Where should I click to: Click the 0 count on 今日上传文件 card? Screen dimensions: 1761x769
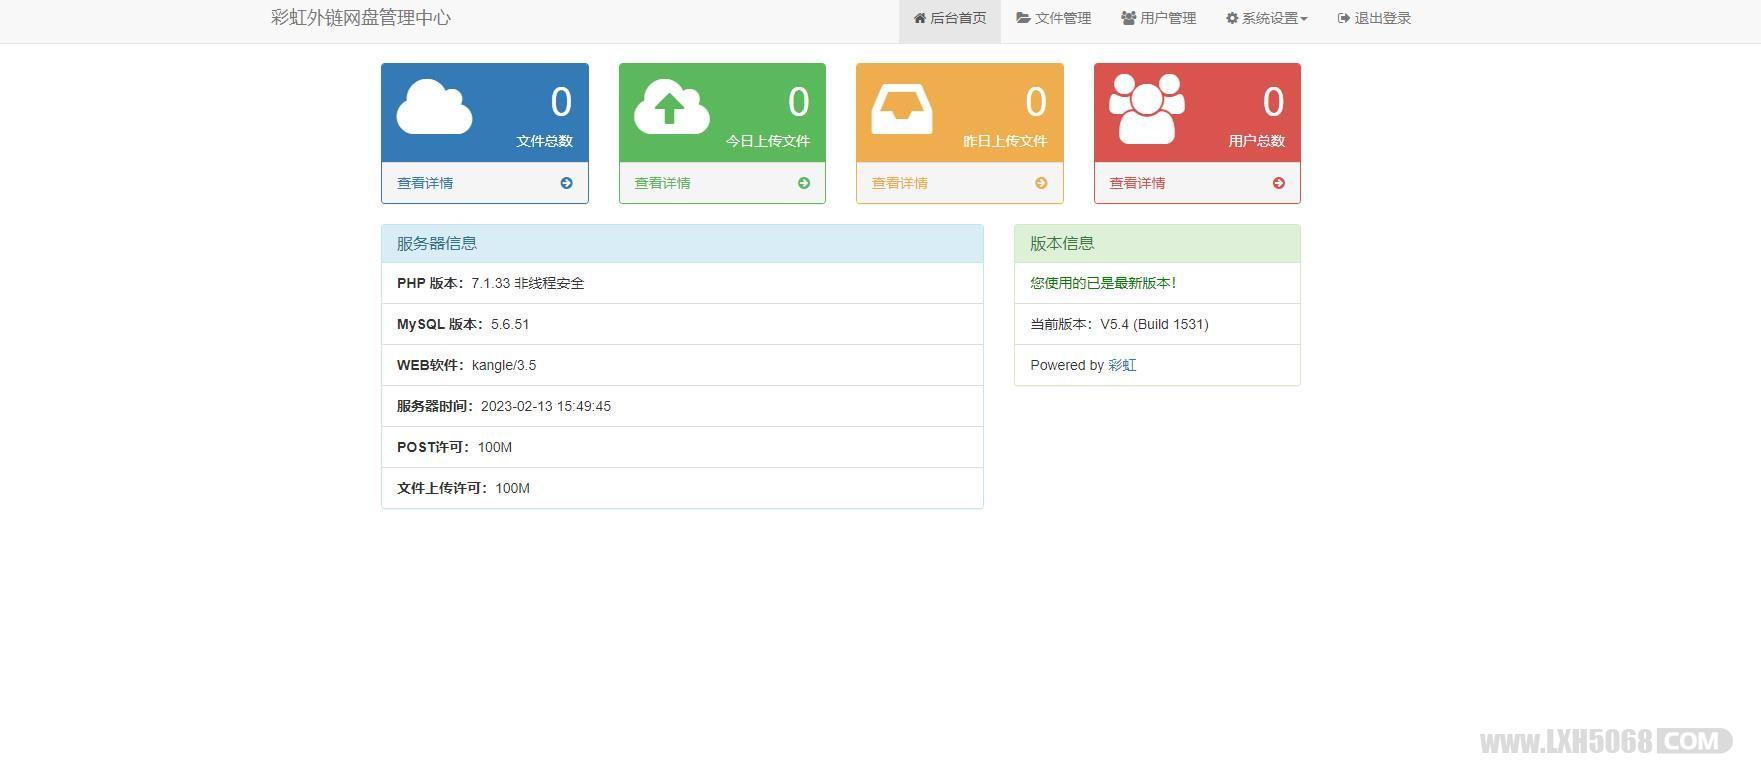(798, 102)
